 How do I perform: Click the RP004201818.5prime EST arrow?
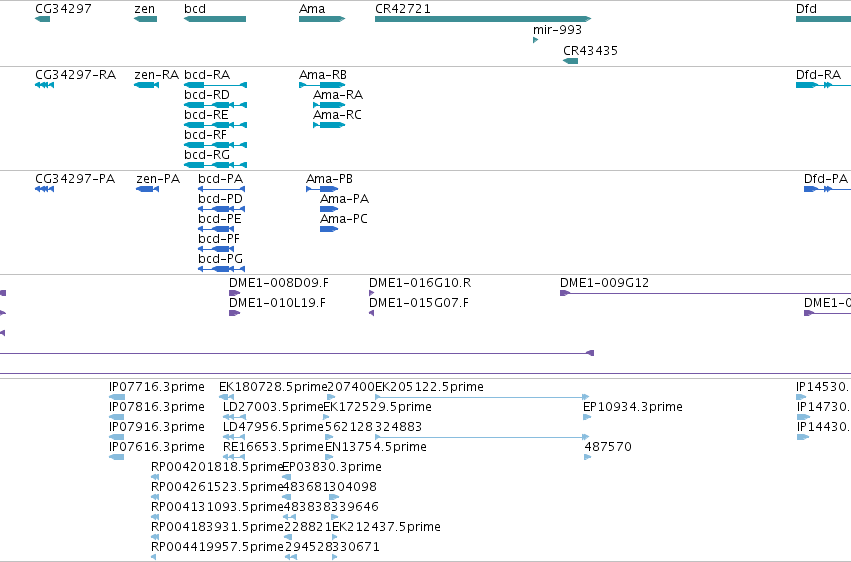click(x=155, y=477)
